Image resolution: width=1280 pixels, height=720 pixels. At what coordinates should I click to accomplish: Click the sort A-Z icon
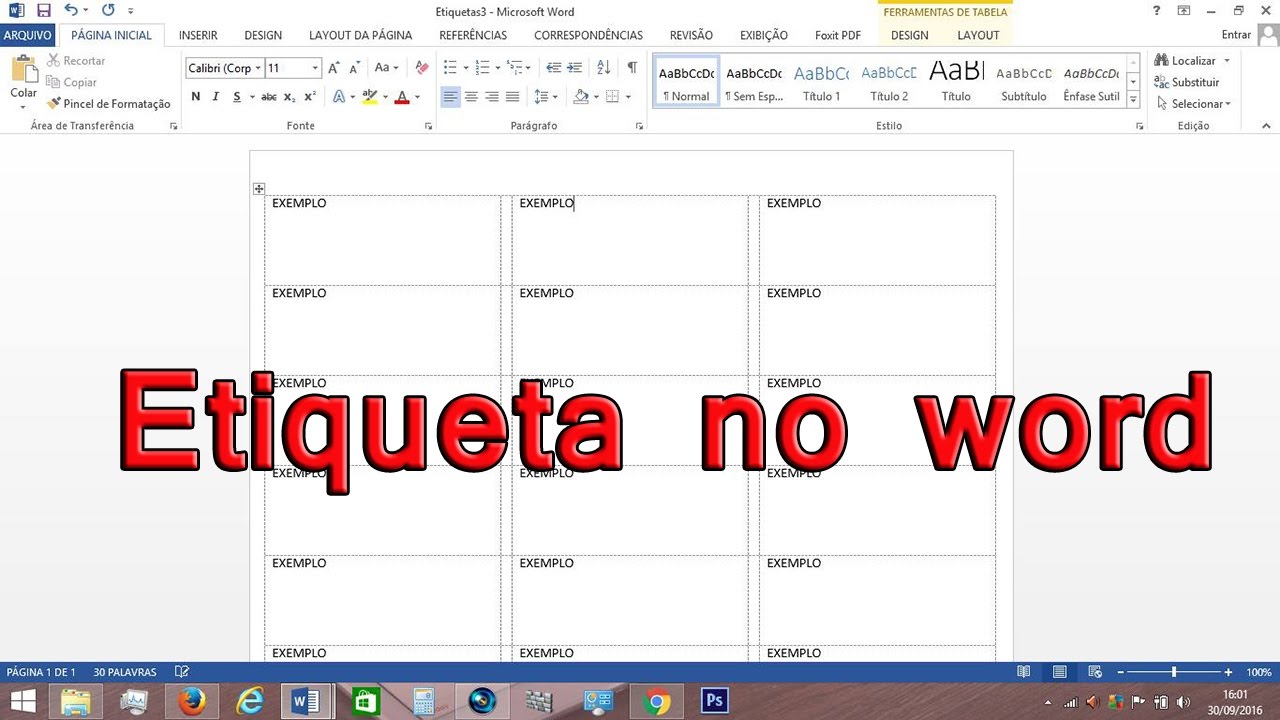point(603,68)
